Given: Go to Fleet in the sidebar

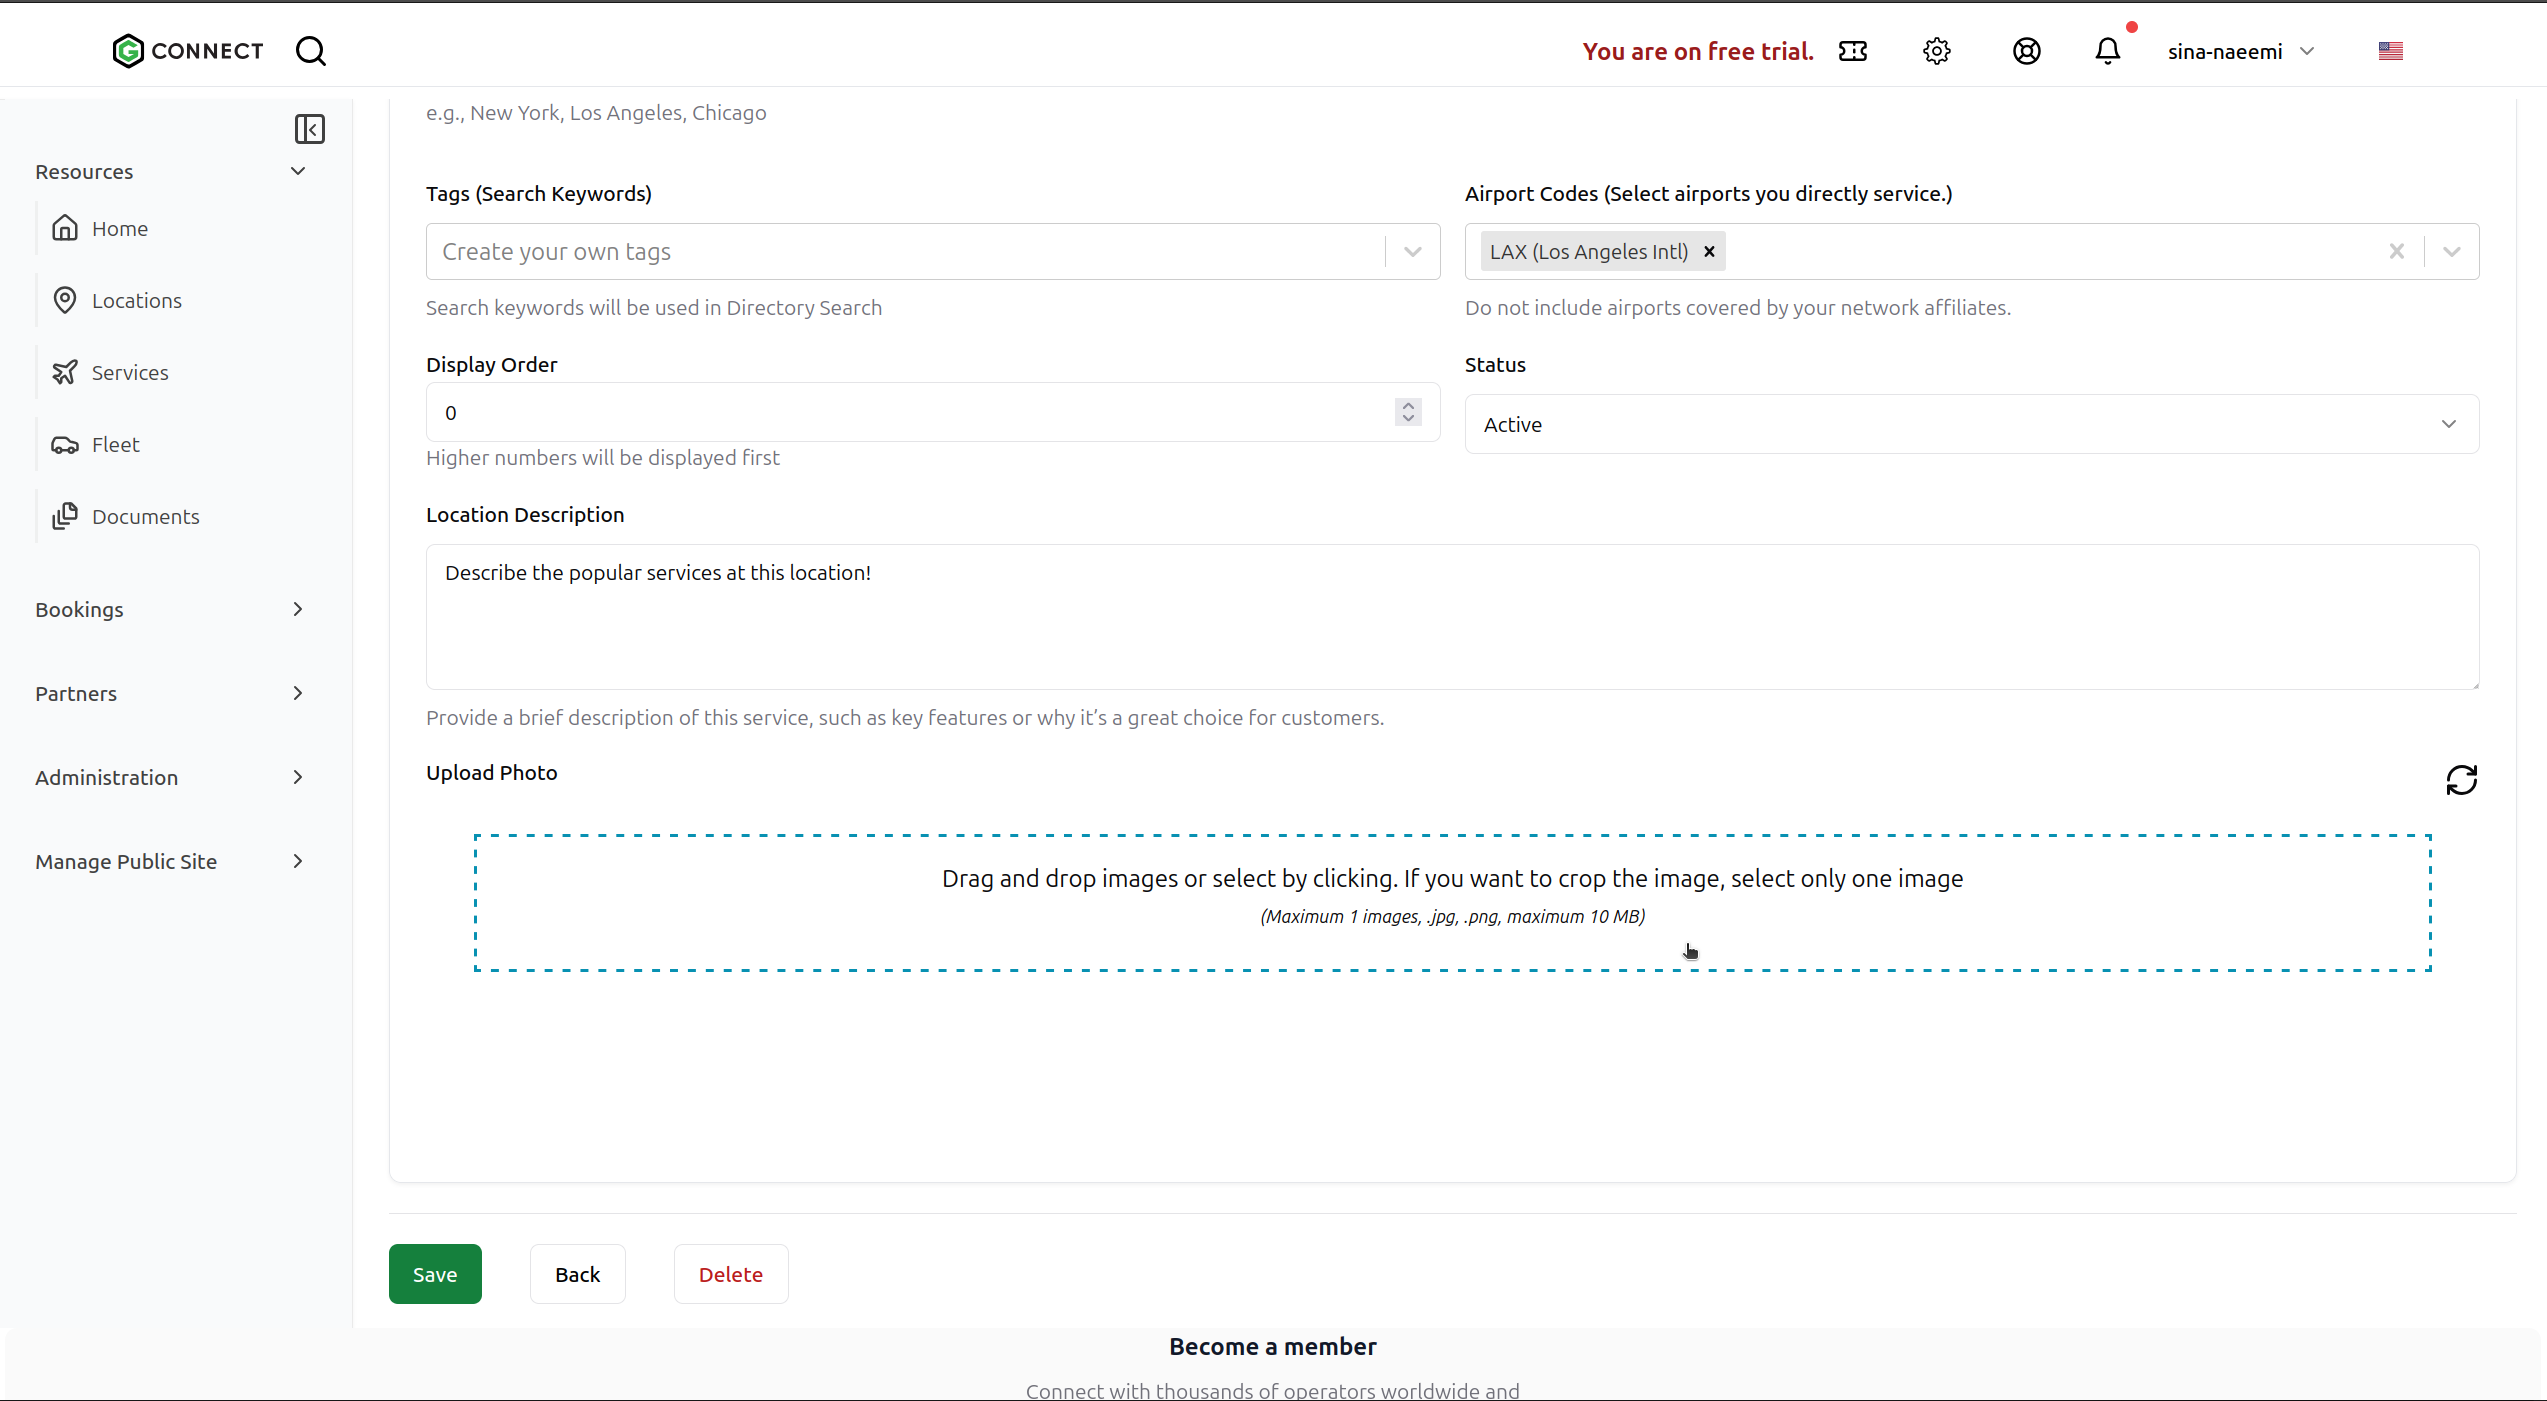Looking at the screenshot, I should tap(115, 445).
